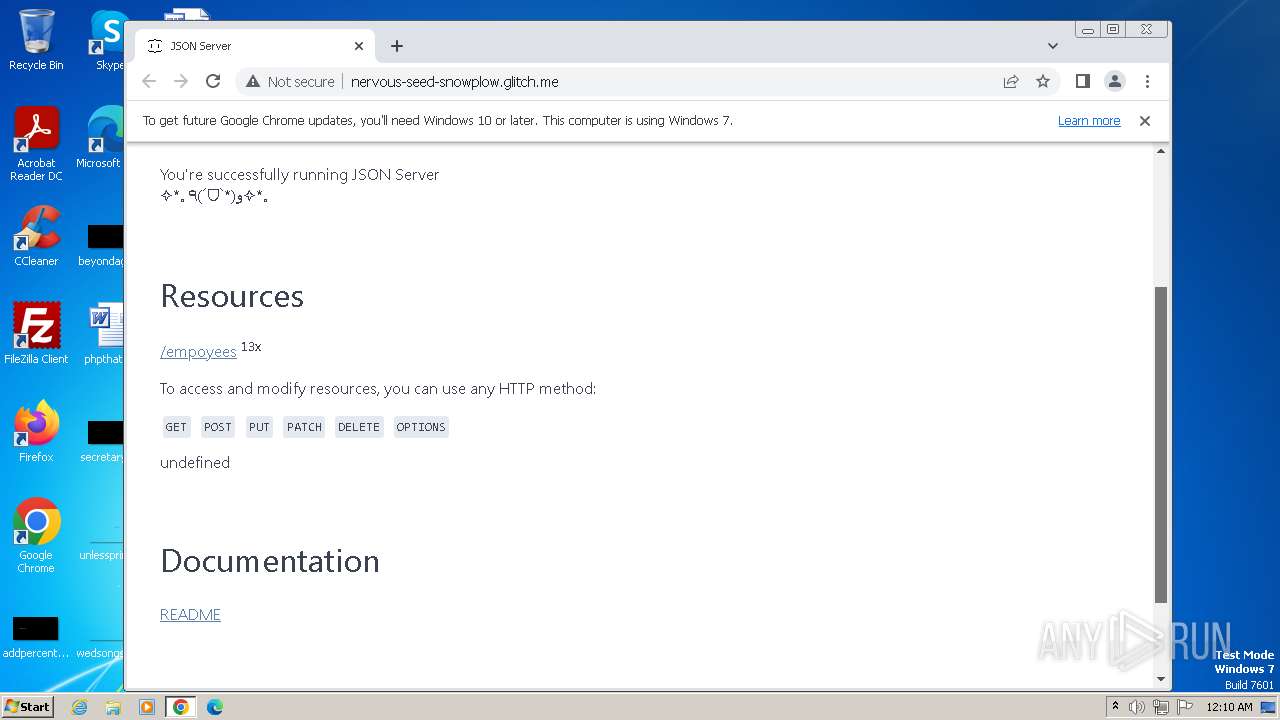
Task: Go forward using the forward arrow
Action: tap(181, 81)
